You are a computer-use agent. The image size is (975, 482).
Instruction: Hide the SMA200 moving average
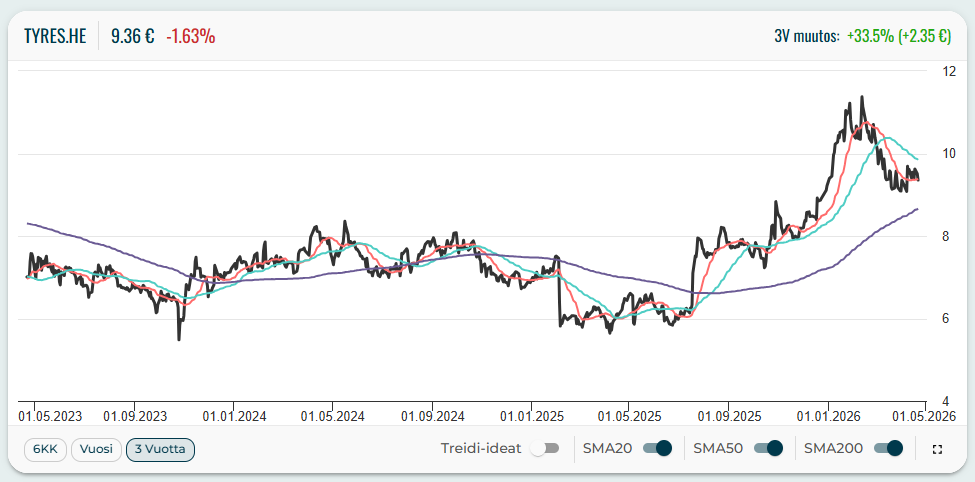tap(888, 449)
